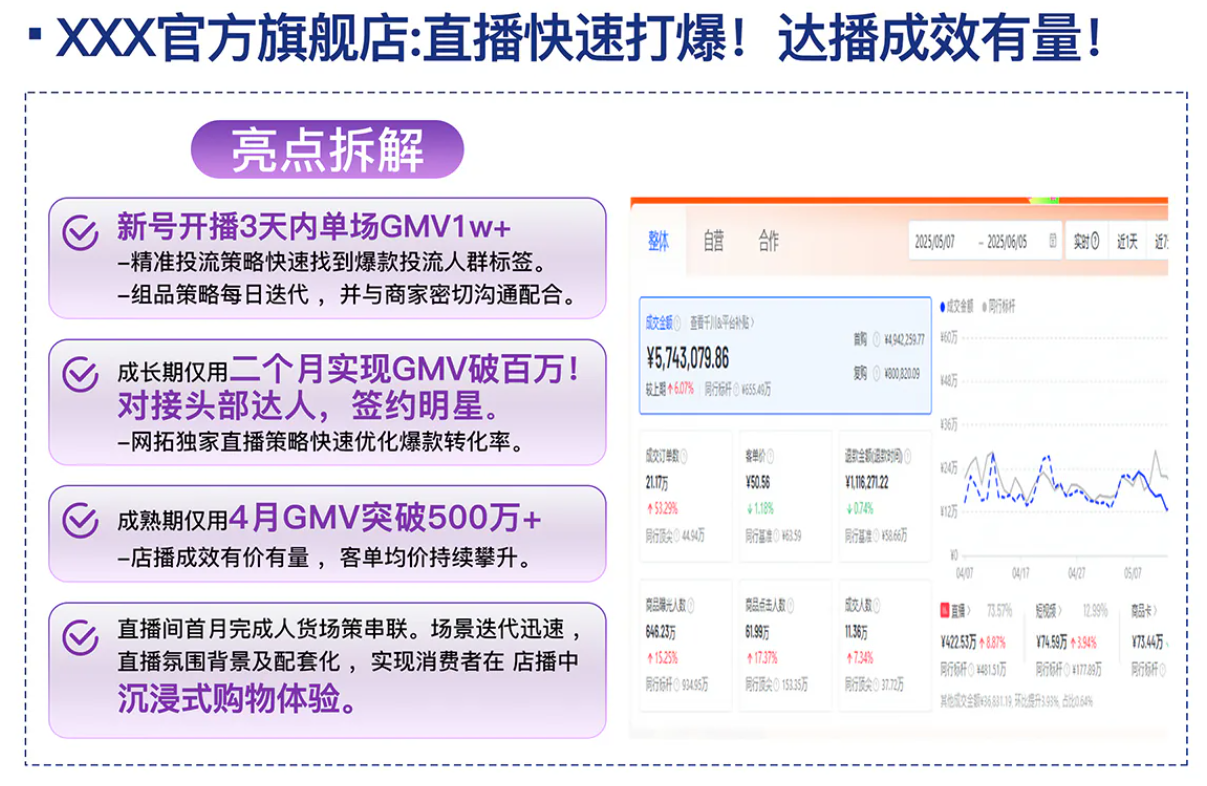This screenshot has height=786, width=1207.
Task: Click the 04/17 label on chart axis
Action: pyautogui.click(x=1020, y=574)
